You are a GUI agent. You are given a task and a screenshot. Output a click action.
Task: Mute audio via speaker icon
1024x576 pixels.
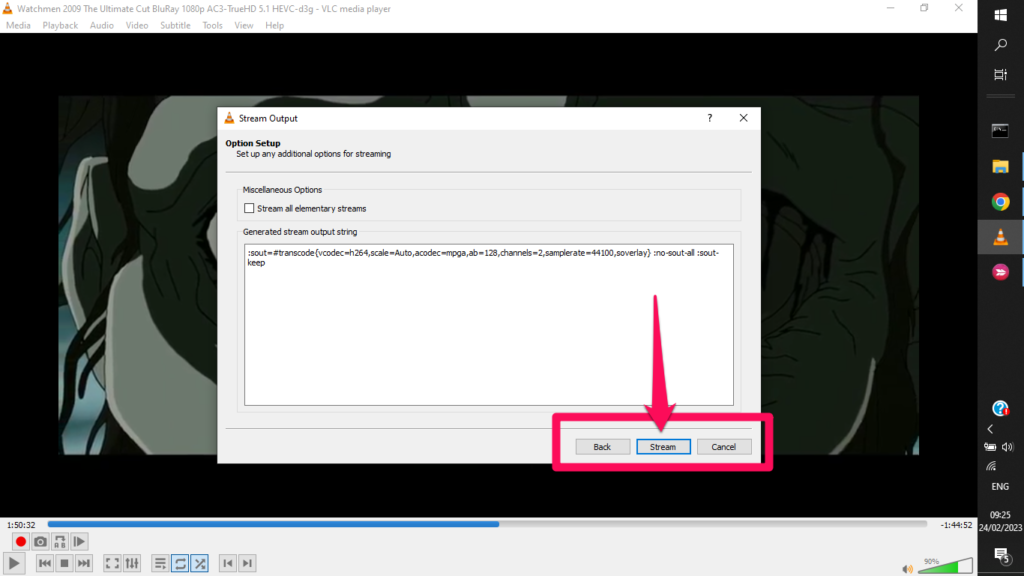(907, 569)
